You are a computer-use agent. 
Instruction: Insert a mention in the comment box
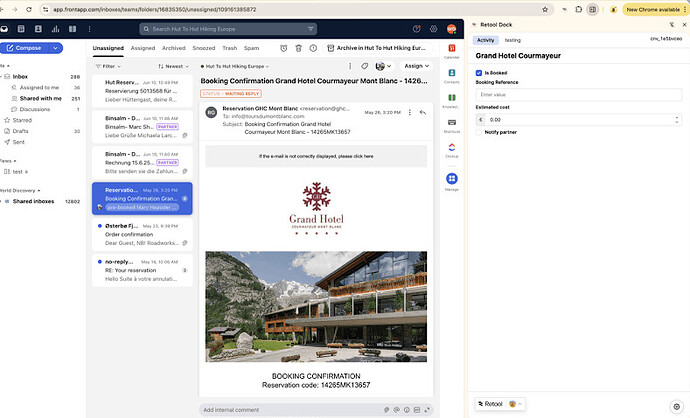pos(396,410)
